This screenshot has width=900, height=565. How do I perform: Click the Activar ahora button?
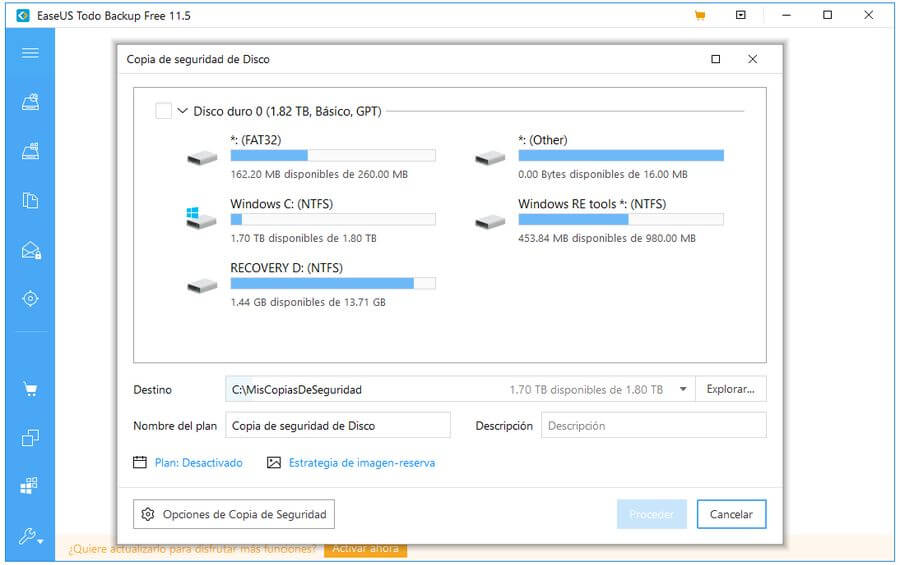tap(366, 549)
